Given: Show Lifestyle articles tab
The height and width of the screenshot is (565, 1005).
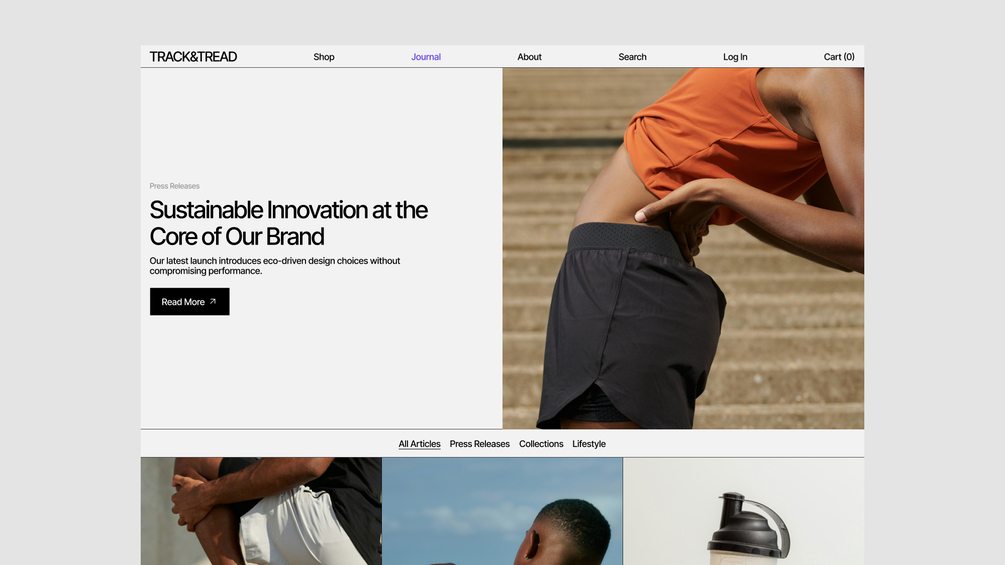Looking at the screenshot, I should (x=589, y=443).
